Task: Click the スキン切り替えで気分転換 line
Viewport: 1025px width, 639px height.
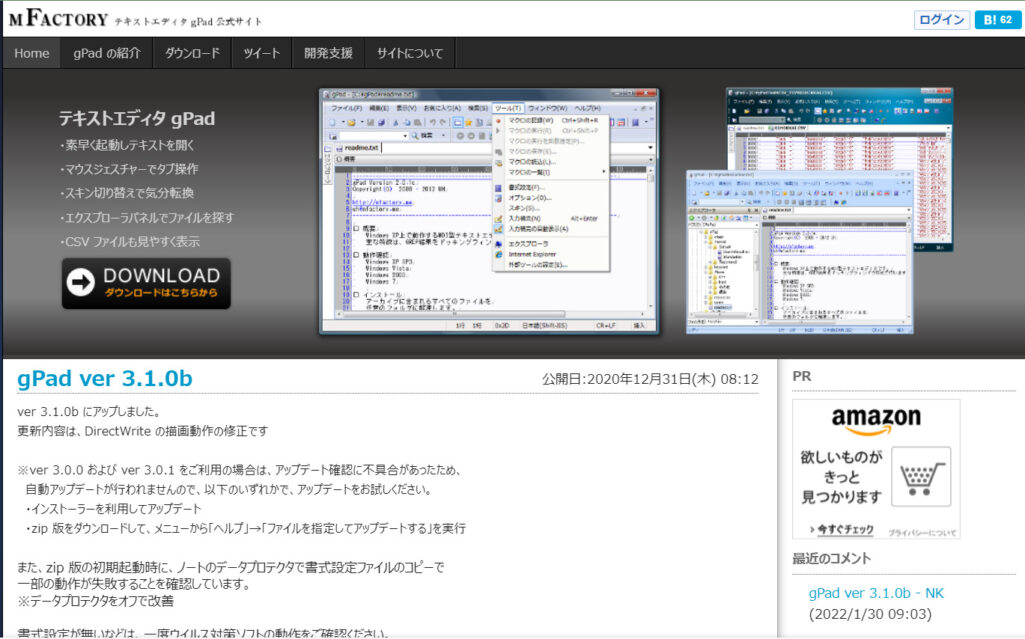Action: 127,193
